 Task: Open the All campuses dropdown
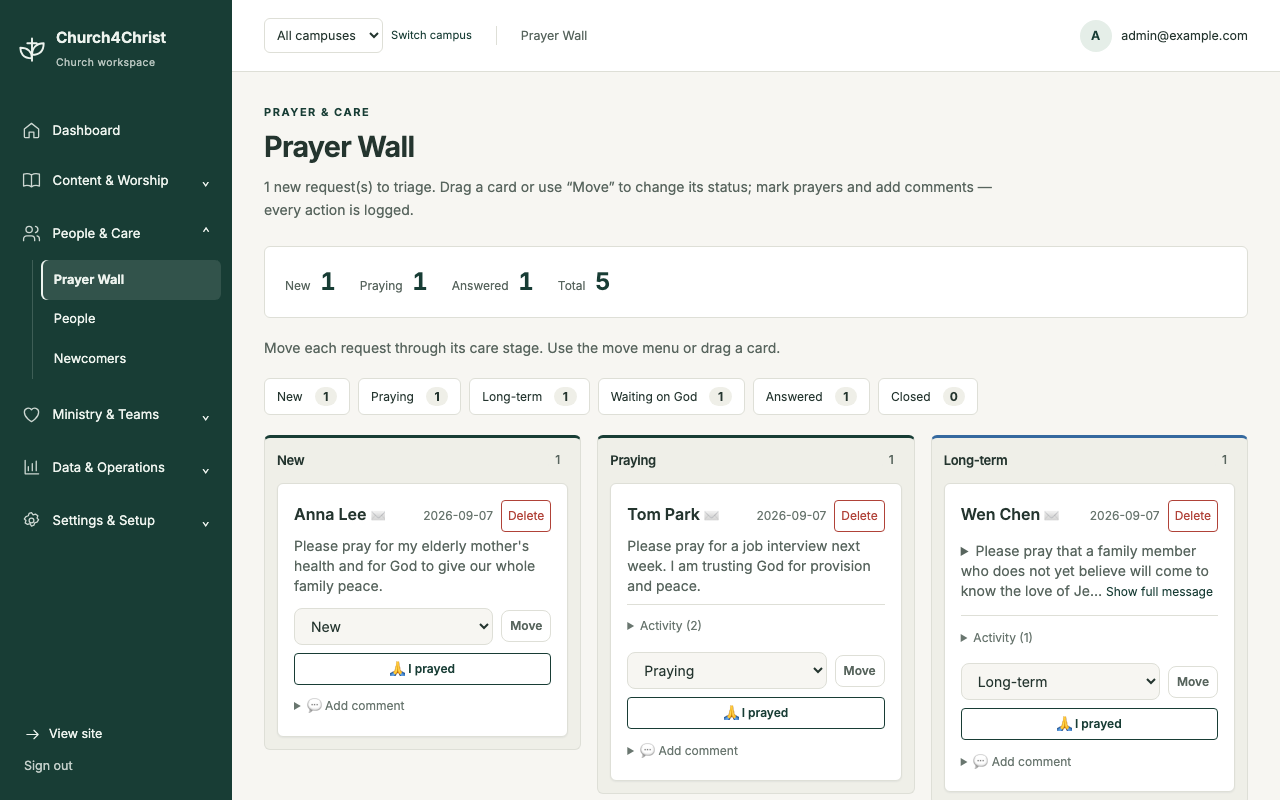[x=323, y=35]
